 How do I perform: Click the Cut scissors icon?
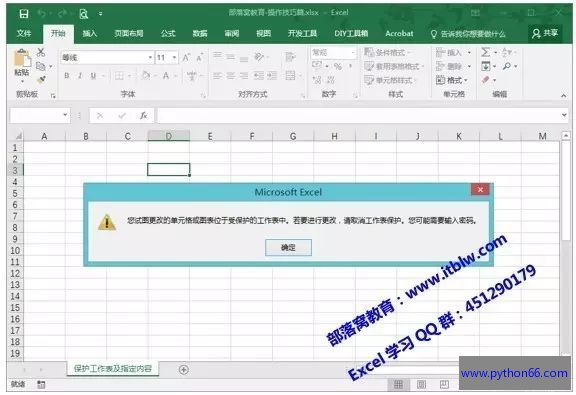point(41,53)
